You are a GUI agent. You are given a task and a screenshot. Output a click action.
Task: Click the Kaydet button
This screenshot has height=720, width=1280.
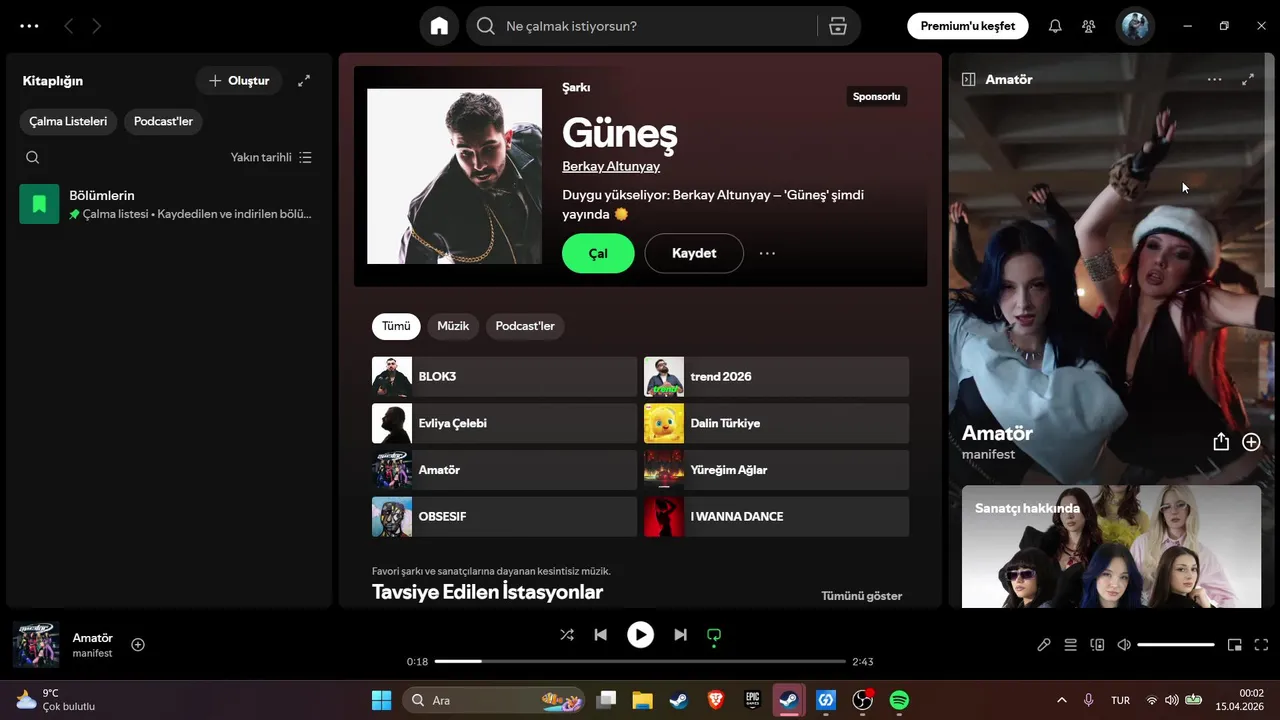694,253
